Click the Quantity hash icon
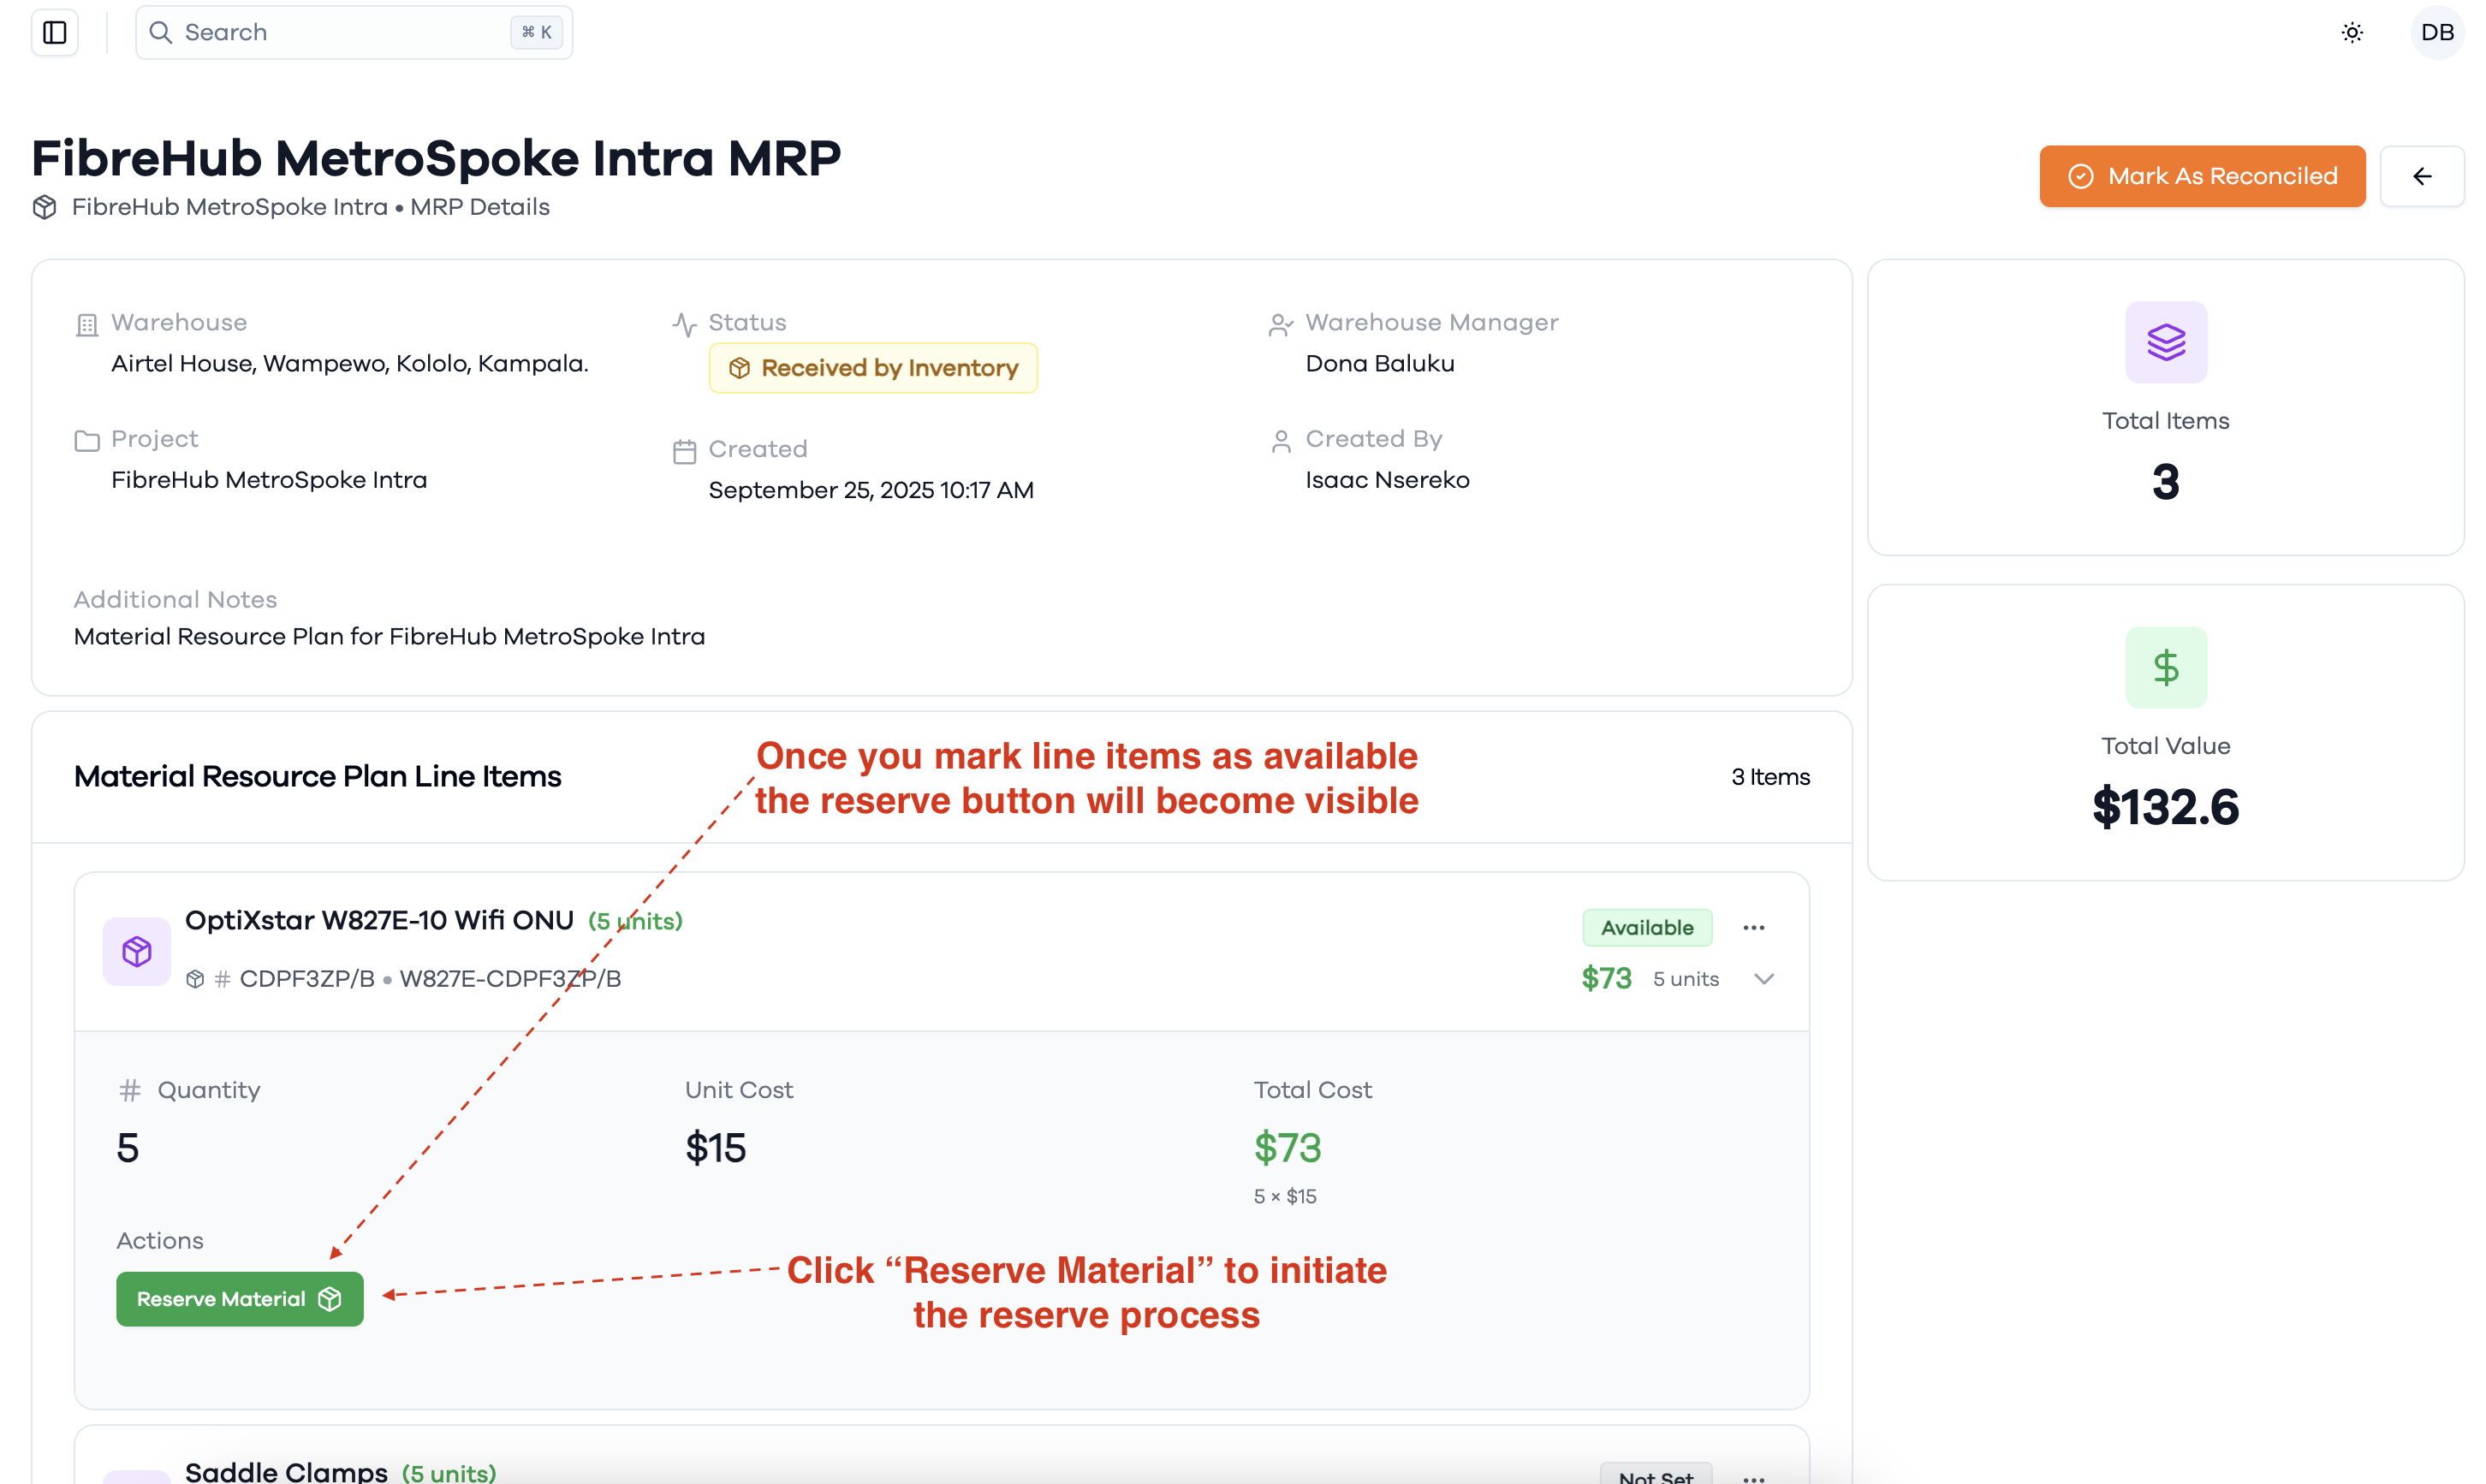The height and width of the screenshot is (1484, 2486). coord(130,1090)
